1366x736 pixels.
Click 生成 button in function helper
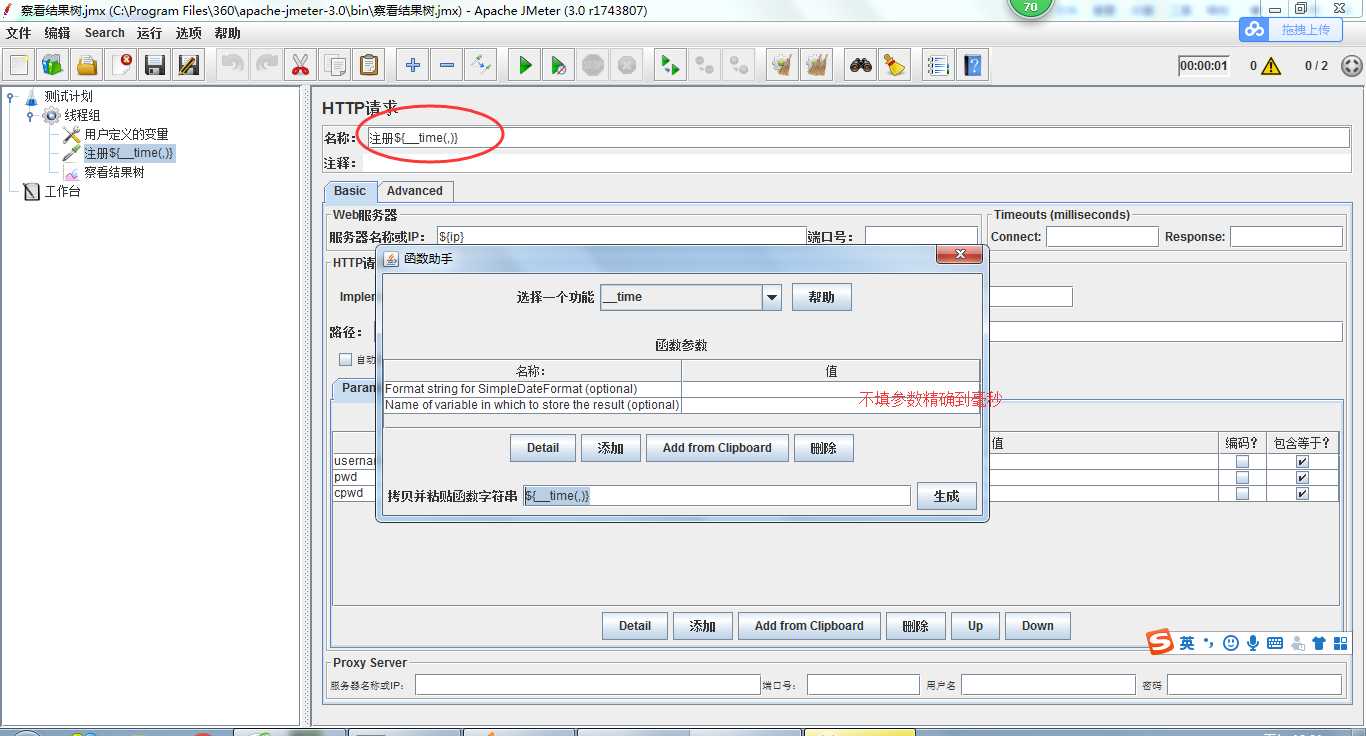[x=946, y=495]
